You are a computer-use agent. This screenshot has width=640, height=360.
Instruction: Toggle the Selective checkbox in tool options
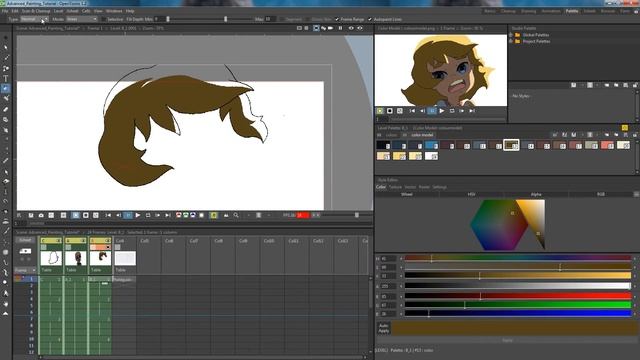click(x=104, y=19)
